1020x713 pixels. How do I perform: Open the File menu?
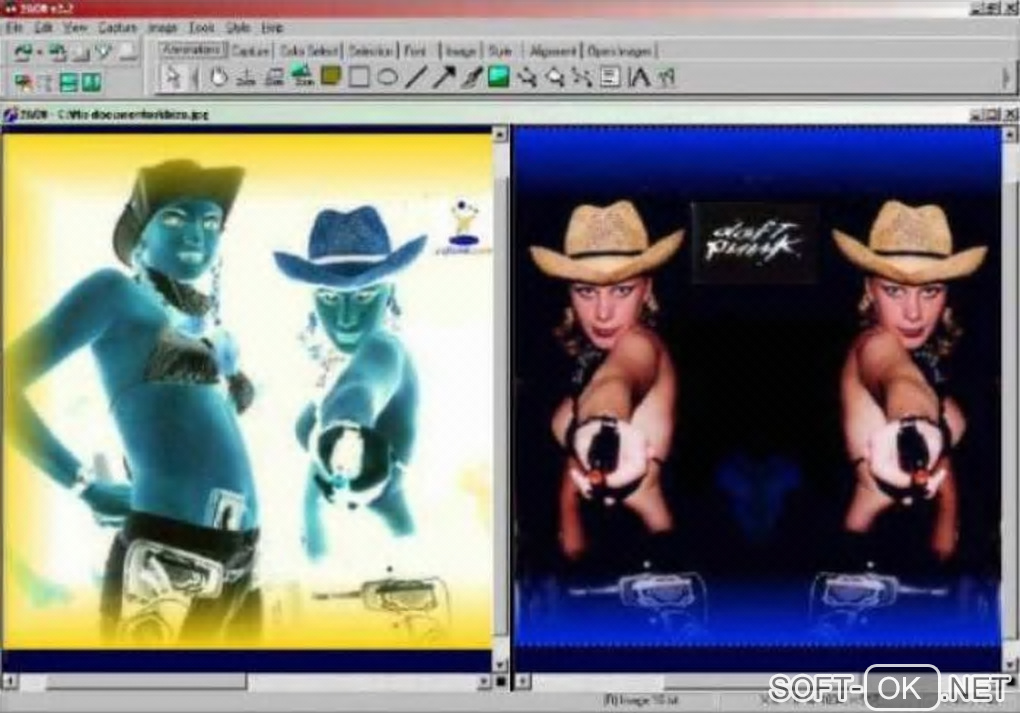(x=14, y=28)
